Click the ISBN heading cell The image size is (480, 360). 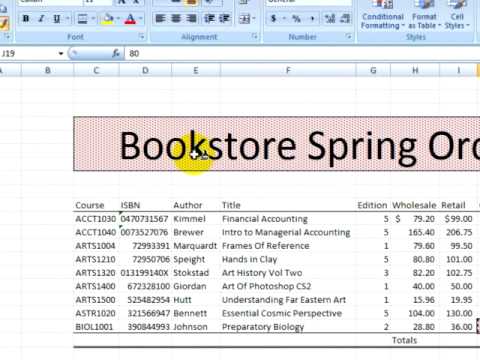[x=145, y=205]
